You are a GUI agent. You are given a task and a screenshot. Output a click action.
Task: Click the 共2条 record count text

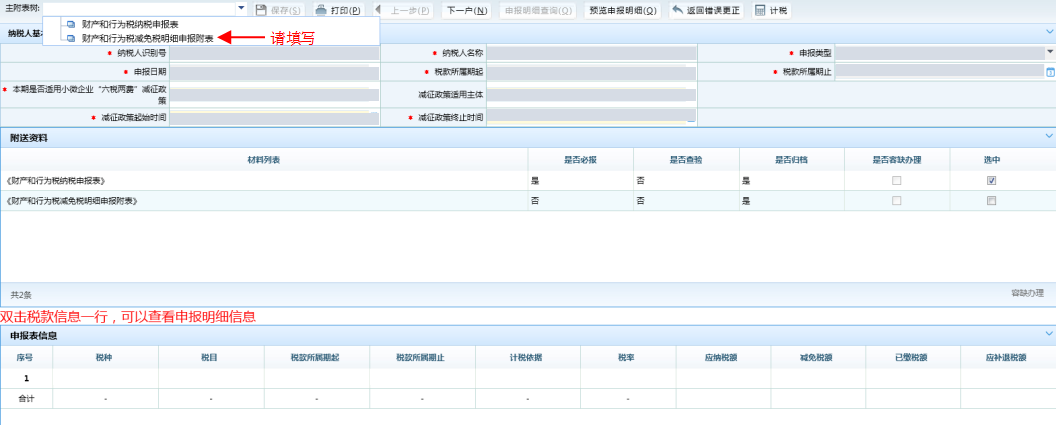pyautogui.click(x=21, y=295)
